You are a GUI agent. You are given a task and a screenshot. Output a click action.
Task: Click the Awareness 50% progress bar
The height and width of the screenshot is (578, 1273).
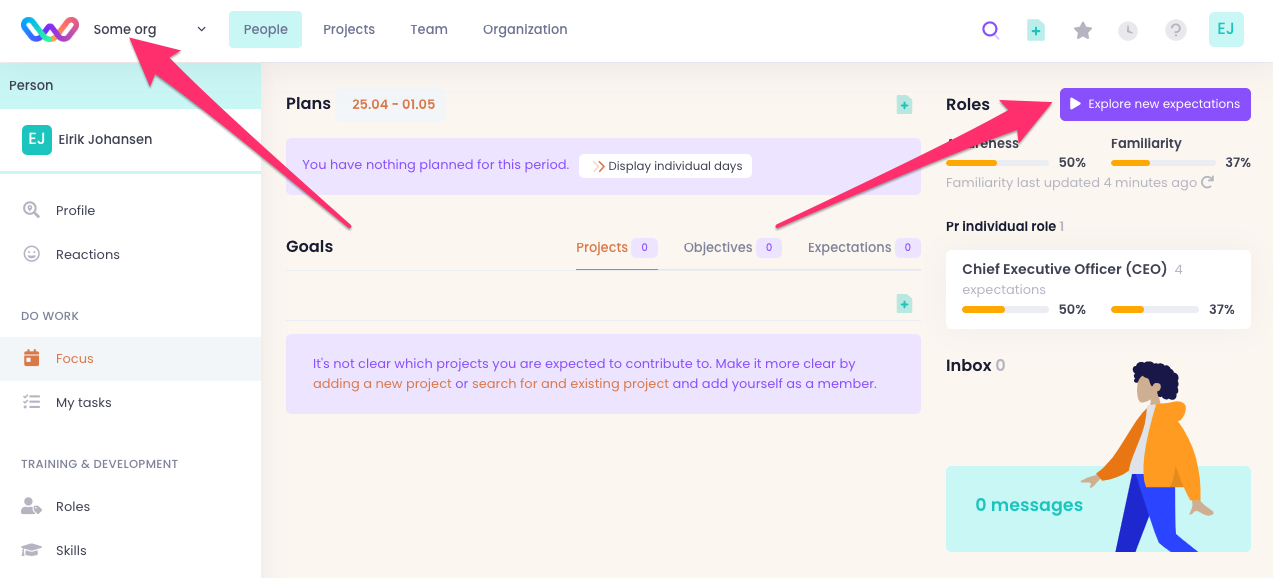tap(997, 162)
